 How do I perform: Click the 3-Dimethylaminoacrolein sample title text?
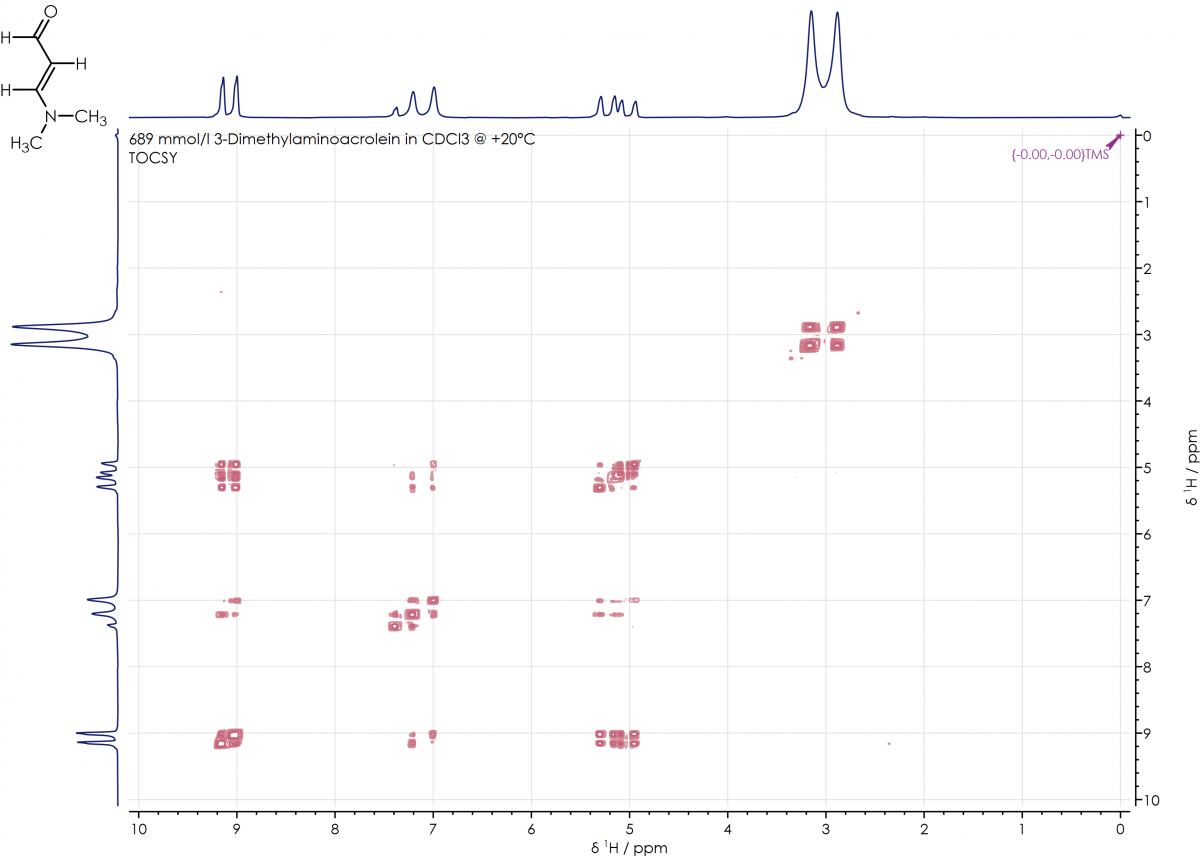pos(332,139)
